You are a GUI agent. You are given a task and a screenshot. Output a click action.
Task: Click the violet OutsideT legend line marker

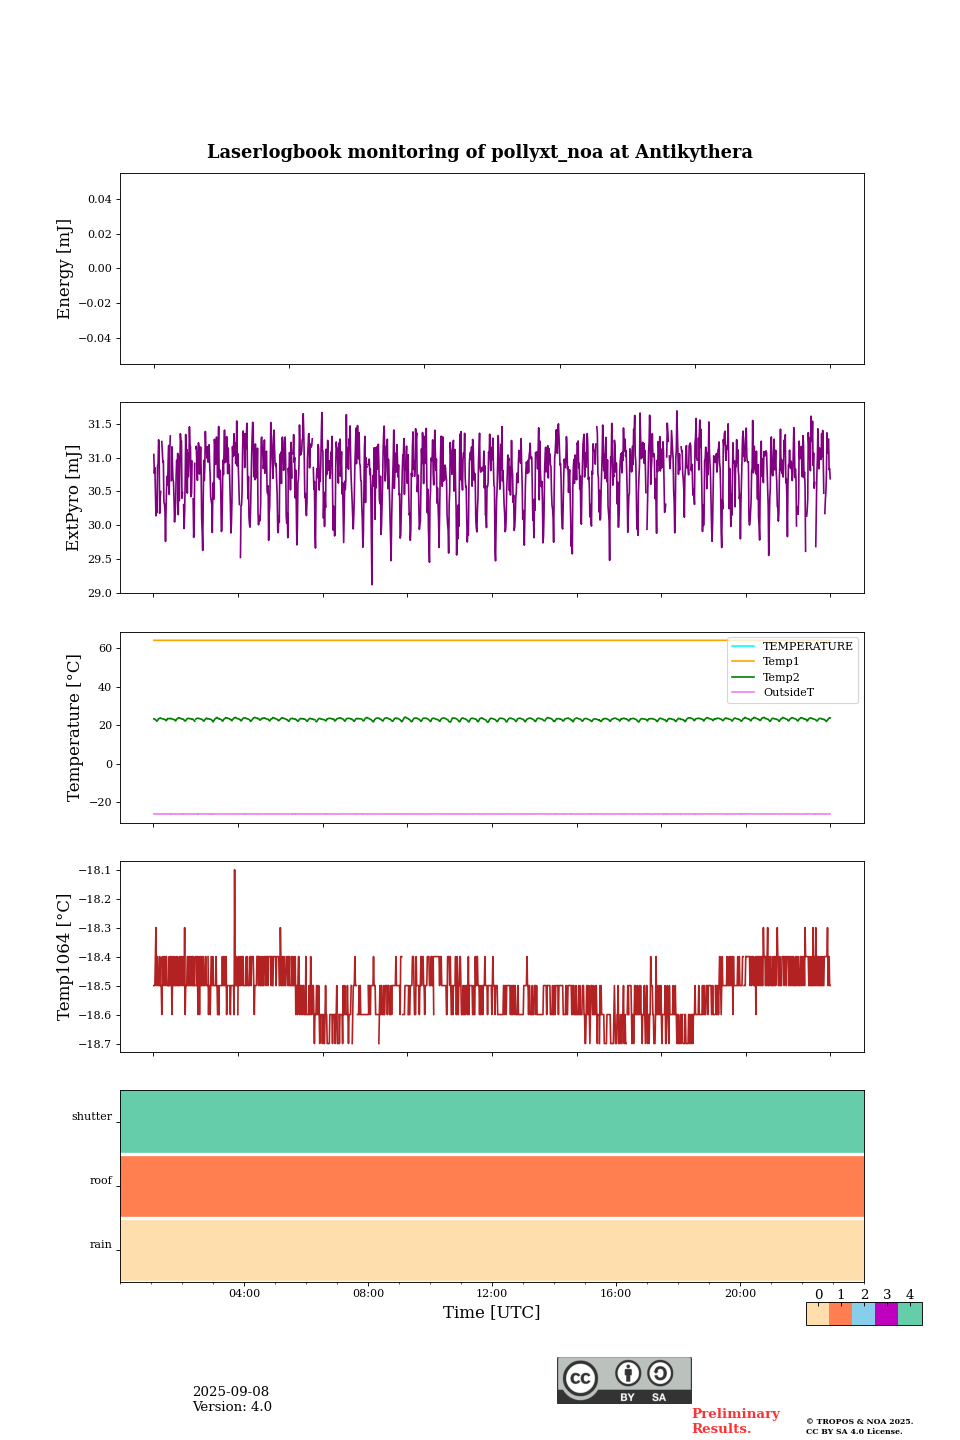743,693
